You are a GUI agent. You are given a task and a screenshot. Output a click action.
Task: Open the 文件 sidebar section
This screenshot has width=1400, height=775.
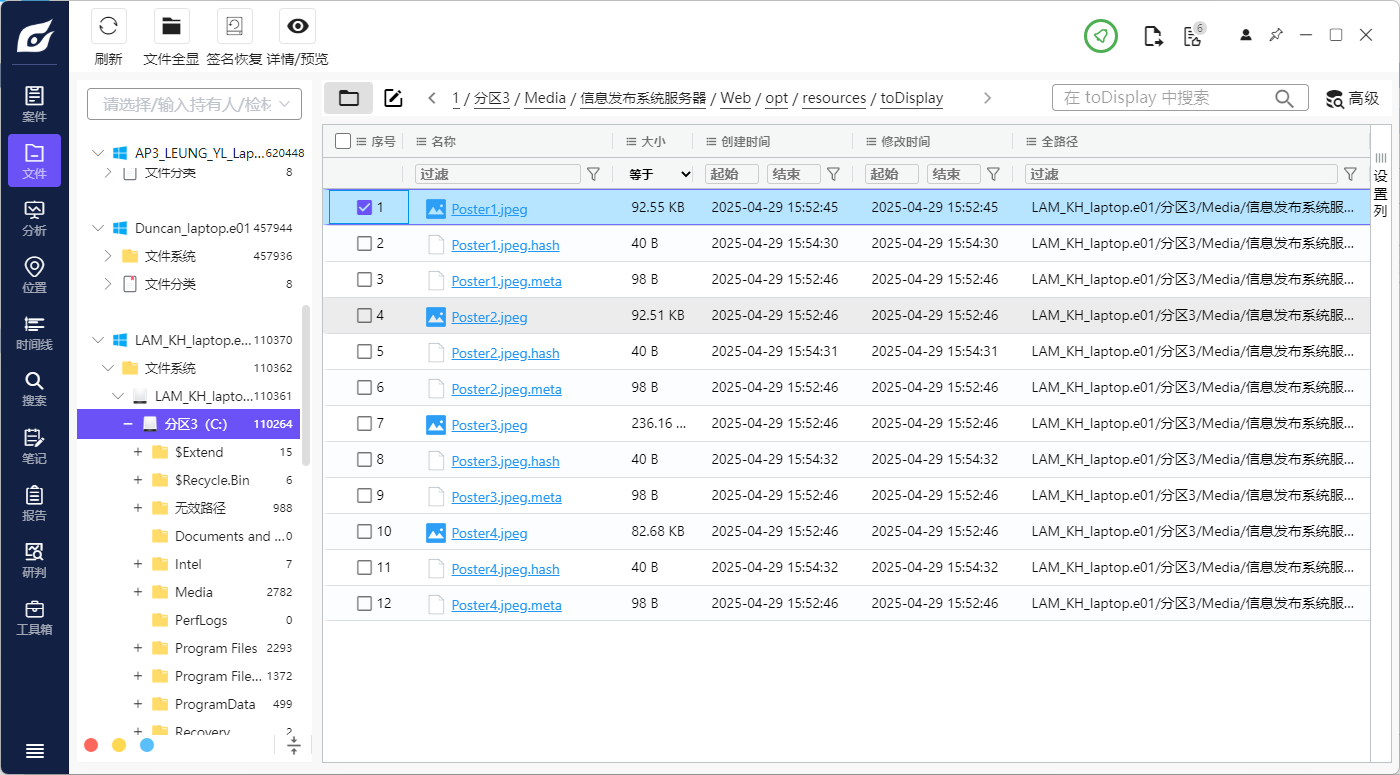coord(34,161)
